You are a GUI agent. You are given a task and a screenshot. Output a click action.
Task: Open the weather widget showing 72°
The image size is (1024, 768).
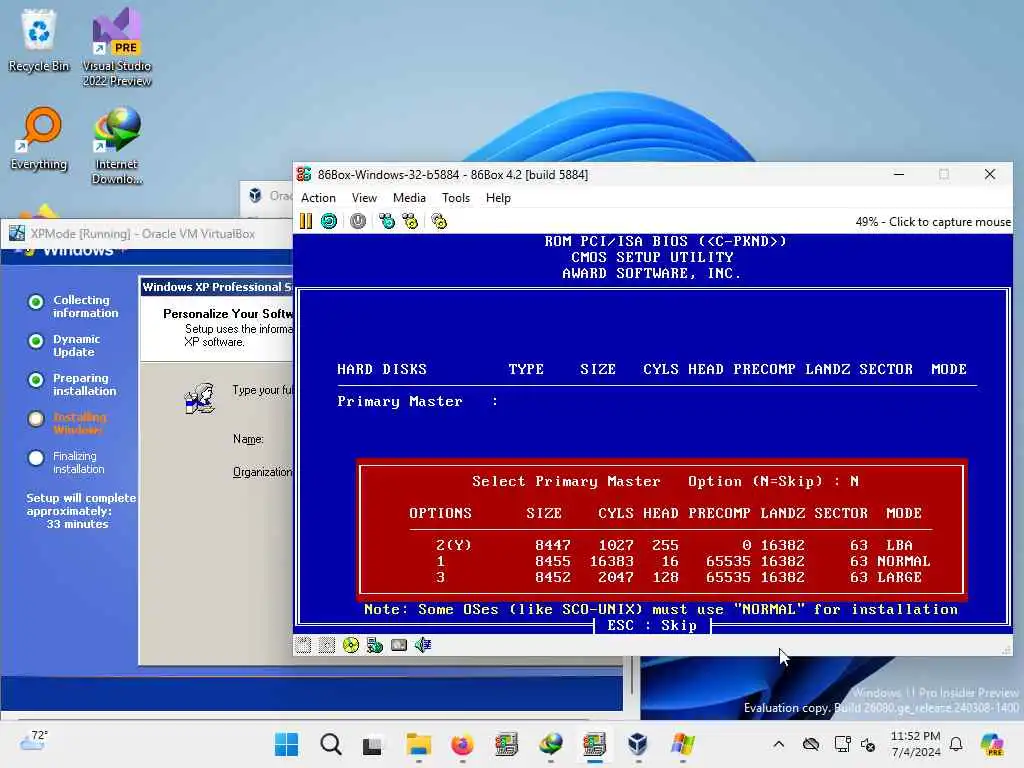click(34, 740)
